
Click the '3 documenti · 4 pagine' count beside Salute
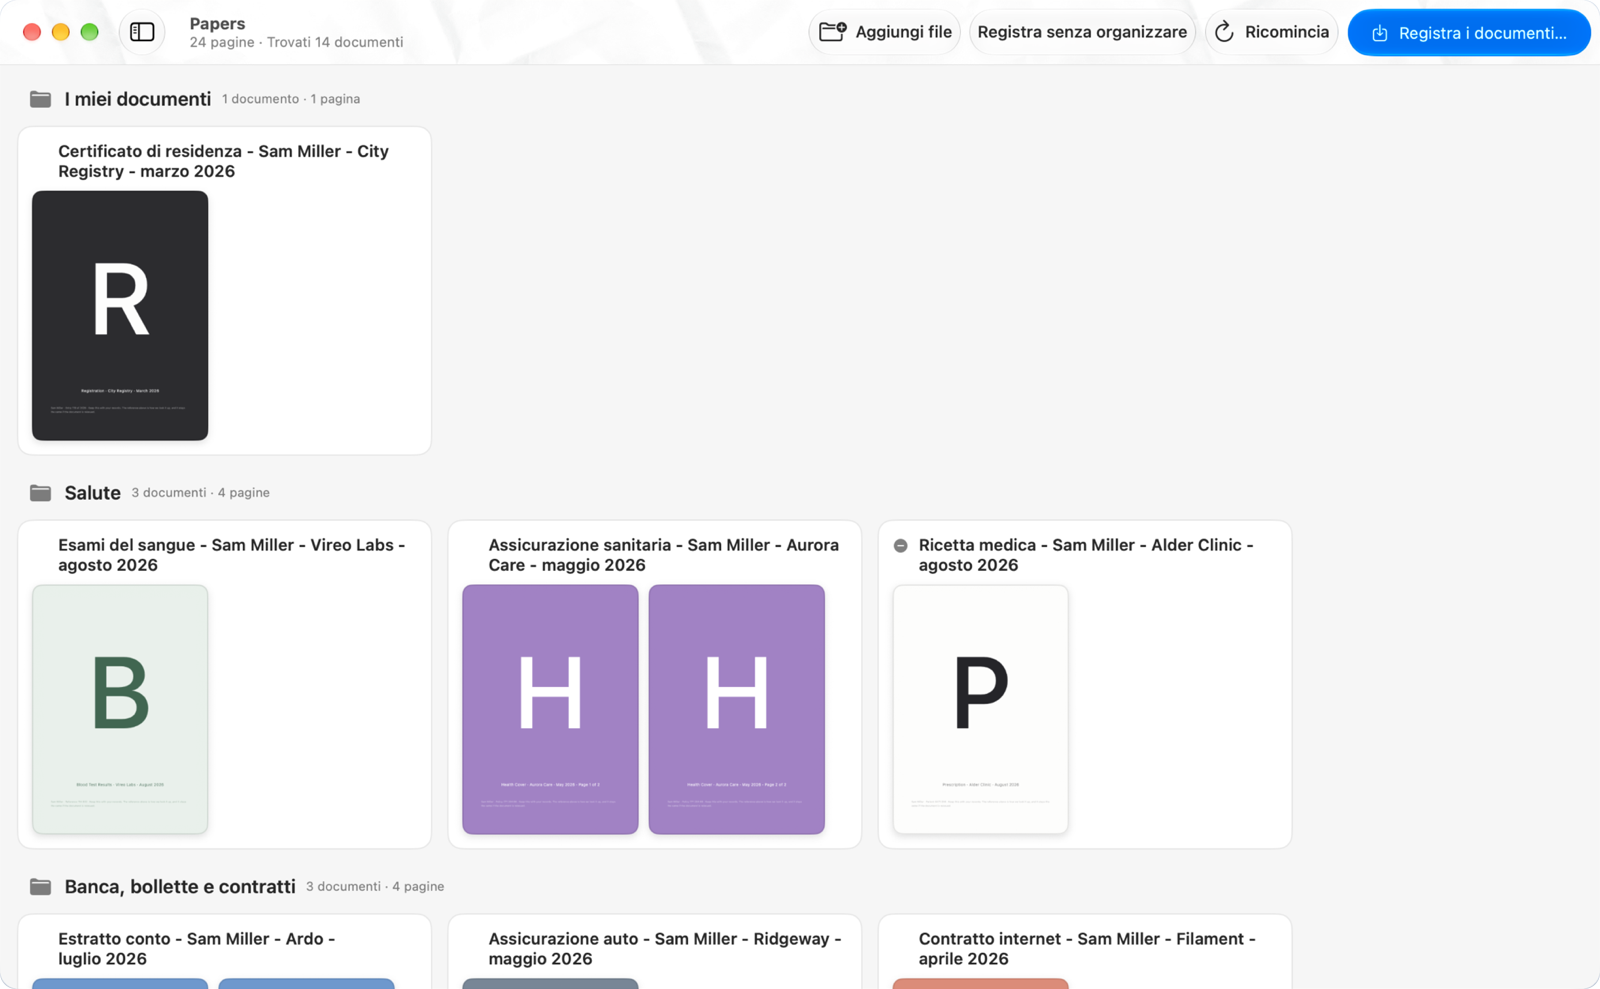(x=200, y=493)
